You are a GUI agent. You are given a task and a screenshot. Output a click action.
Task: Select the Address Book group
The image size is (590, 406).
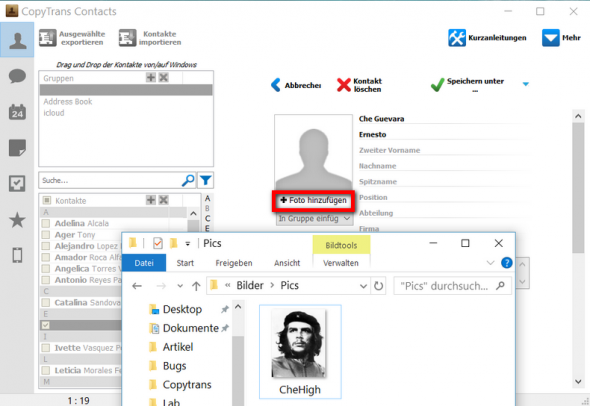pos(68,102)
